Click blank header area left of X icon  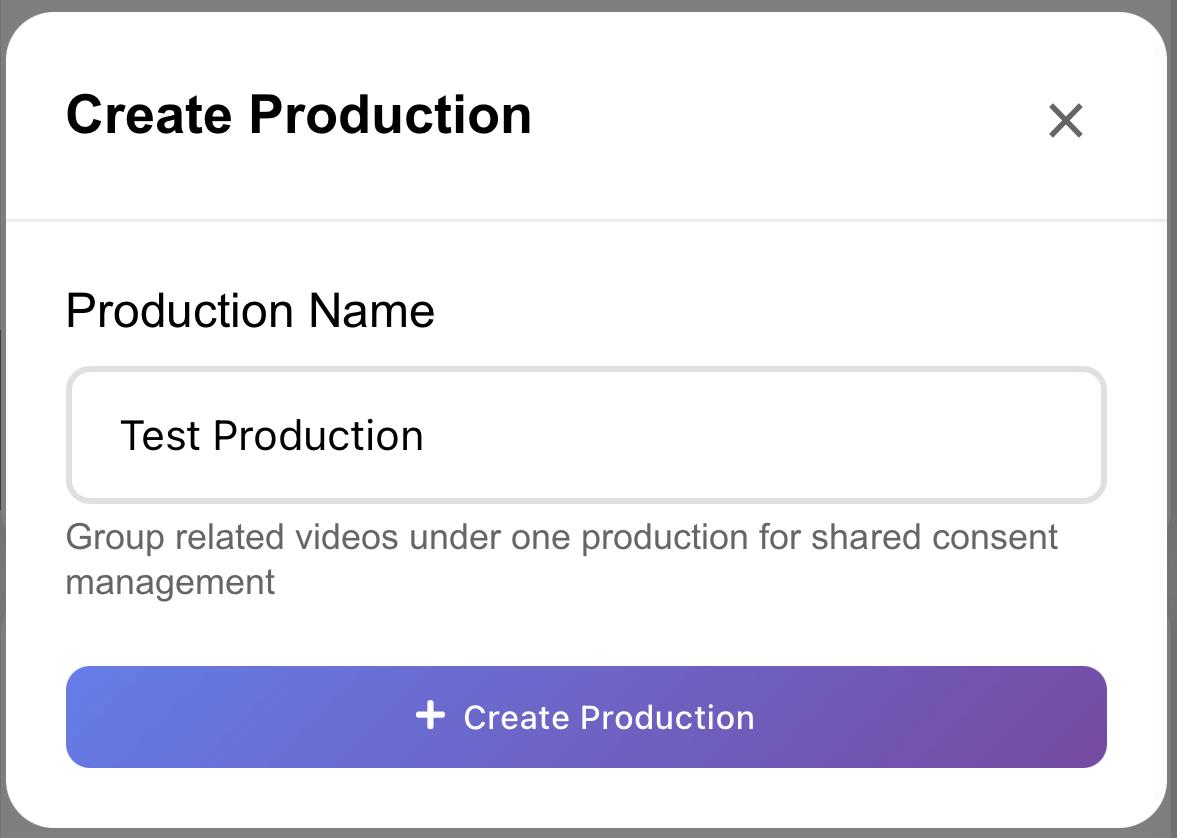(800, 116)
